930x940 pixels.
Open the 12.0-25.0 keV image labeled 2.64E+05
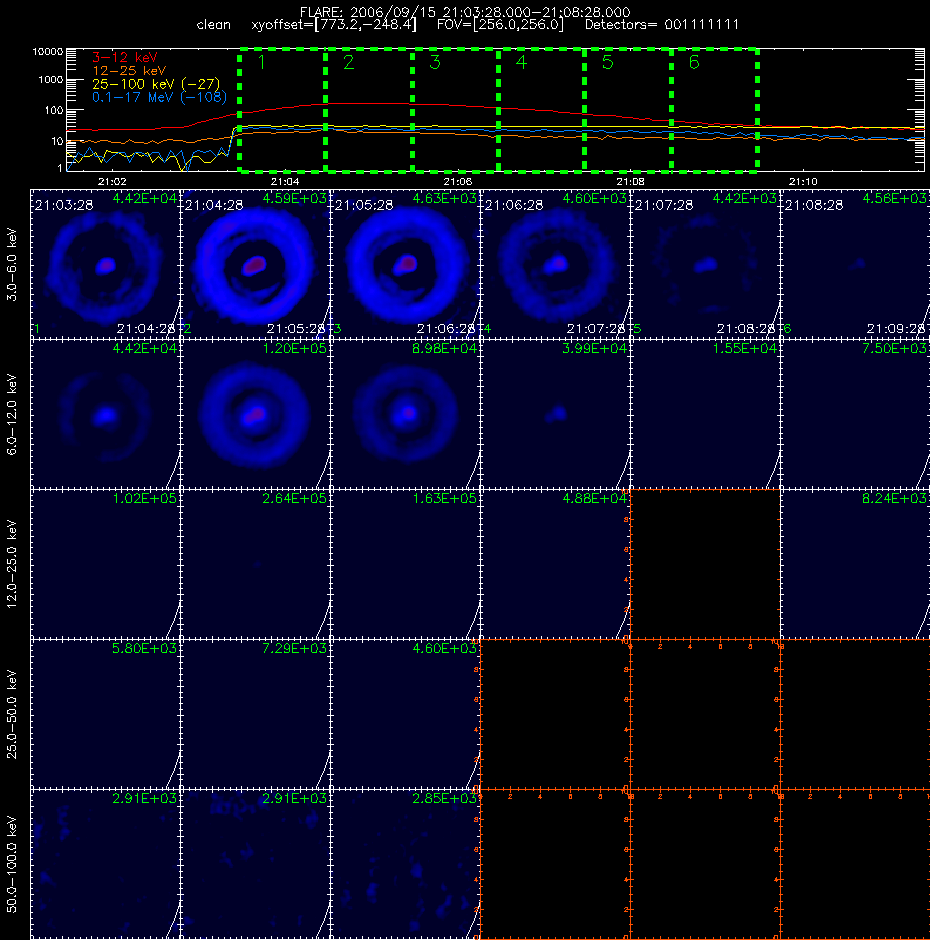pyautogui.click(x=255, y=564)
